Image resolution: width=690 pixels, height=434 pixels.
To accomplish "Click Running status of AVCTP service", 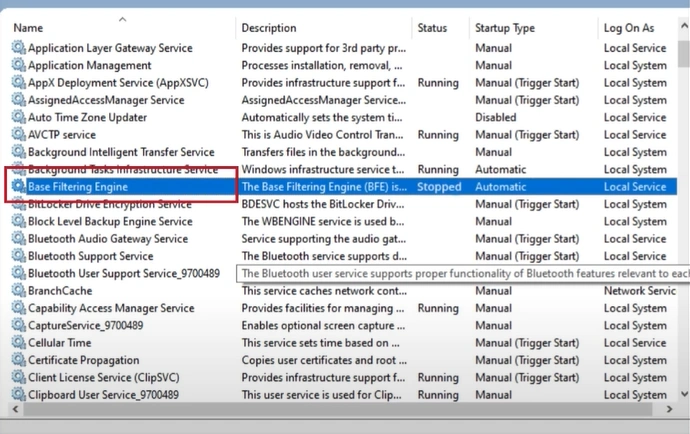I will click(x=438, y=134).
